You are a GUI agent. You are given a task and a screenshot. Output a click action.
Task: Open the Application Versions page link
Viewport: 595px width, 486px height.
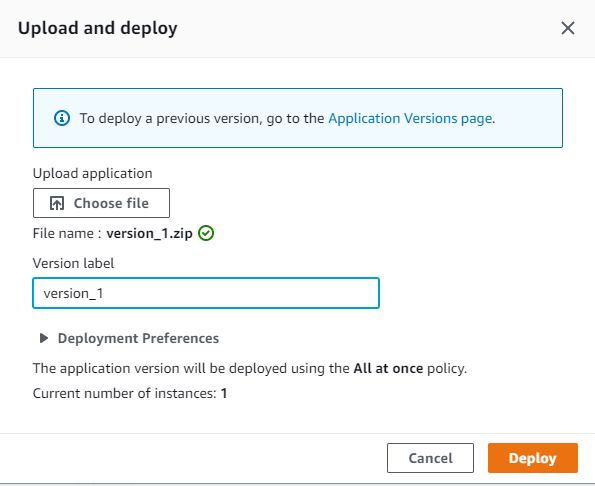click(410, 118)
